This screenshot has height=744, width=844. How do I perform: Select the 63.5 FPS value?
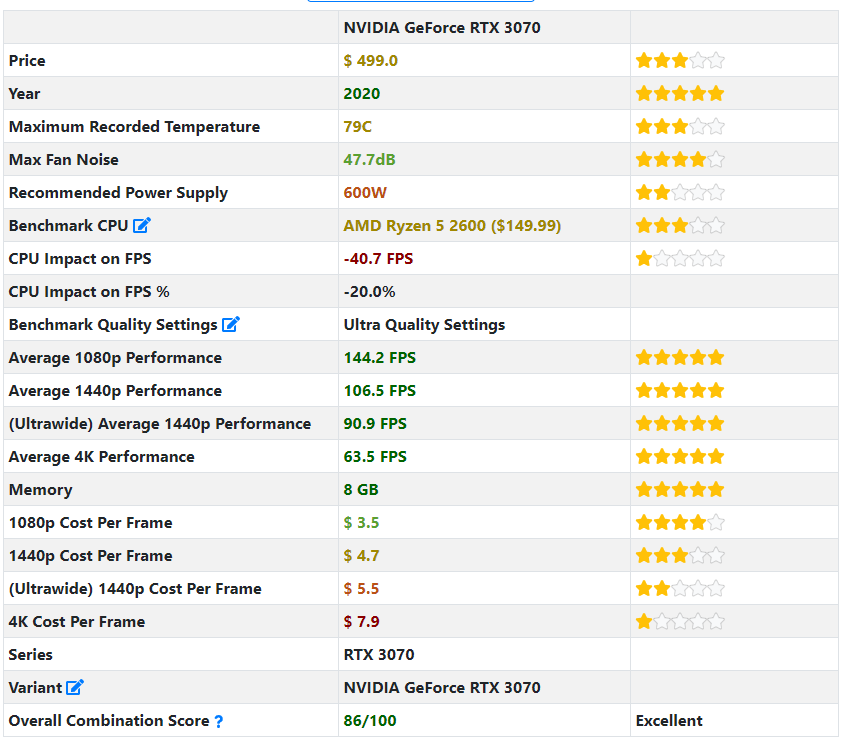point(375,457)
